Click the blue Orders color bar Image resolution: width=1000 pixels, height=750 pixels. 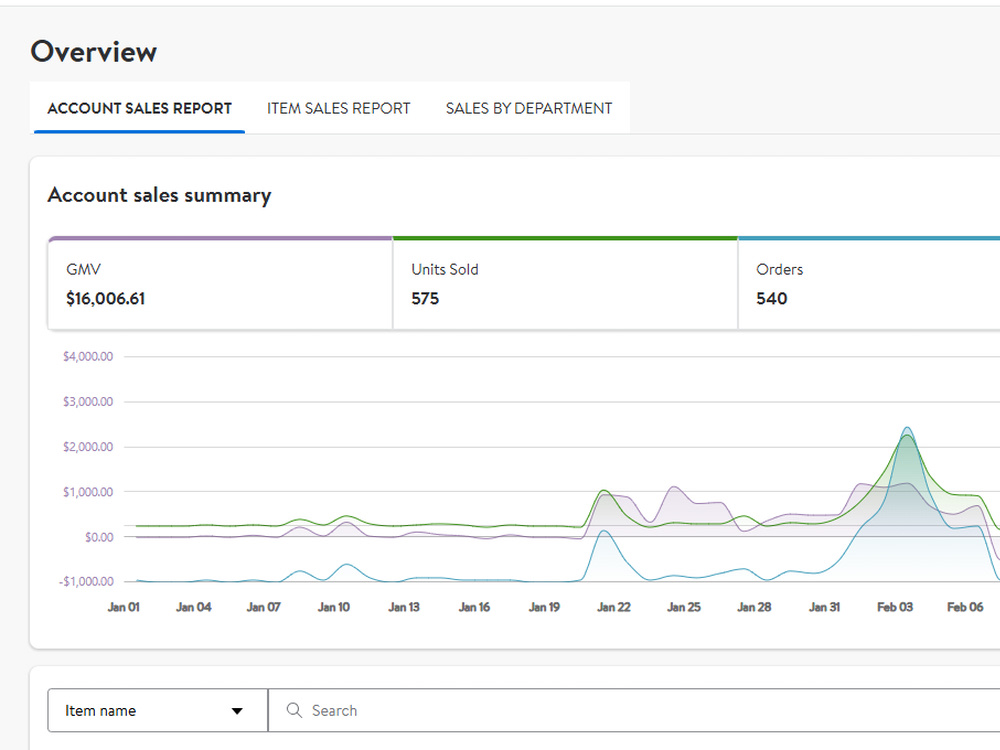pos(869,239)
